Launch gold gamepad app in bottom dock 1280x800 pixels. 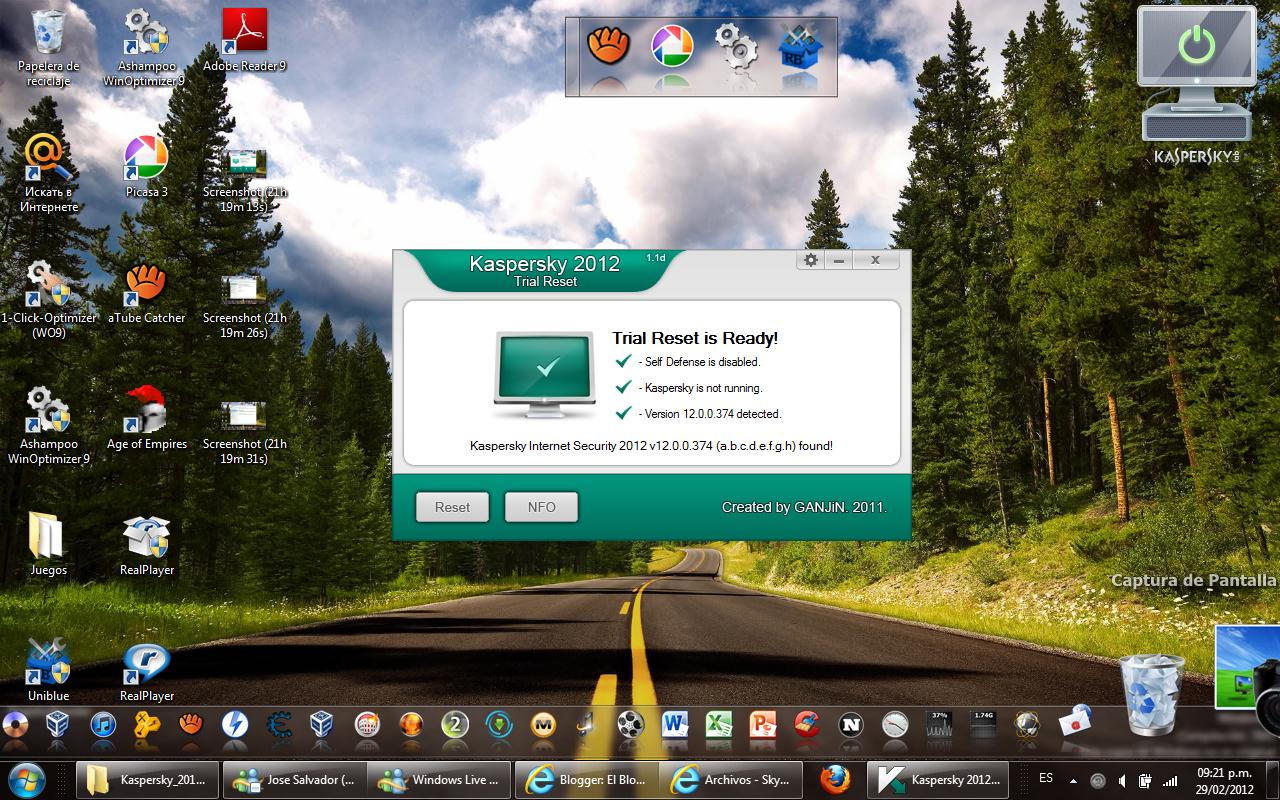point(147,724)
